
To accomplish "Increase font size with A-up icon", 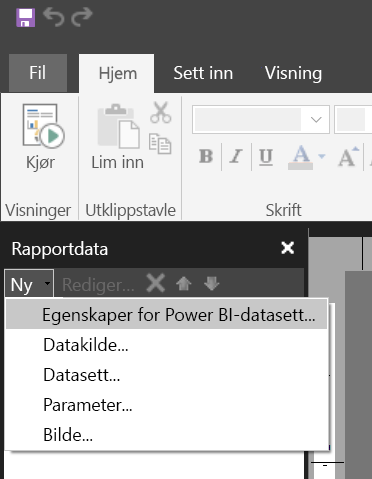I will point(348,156).
